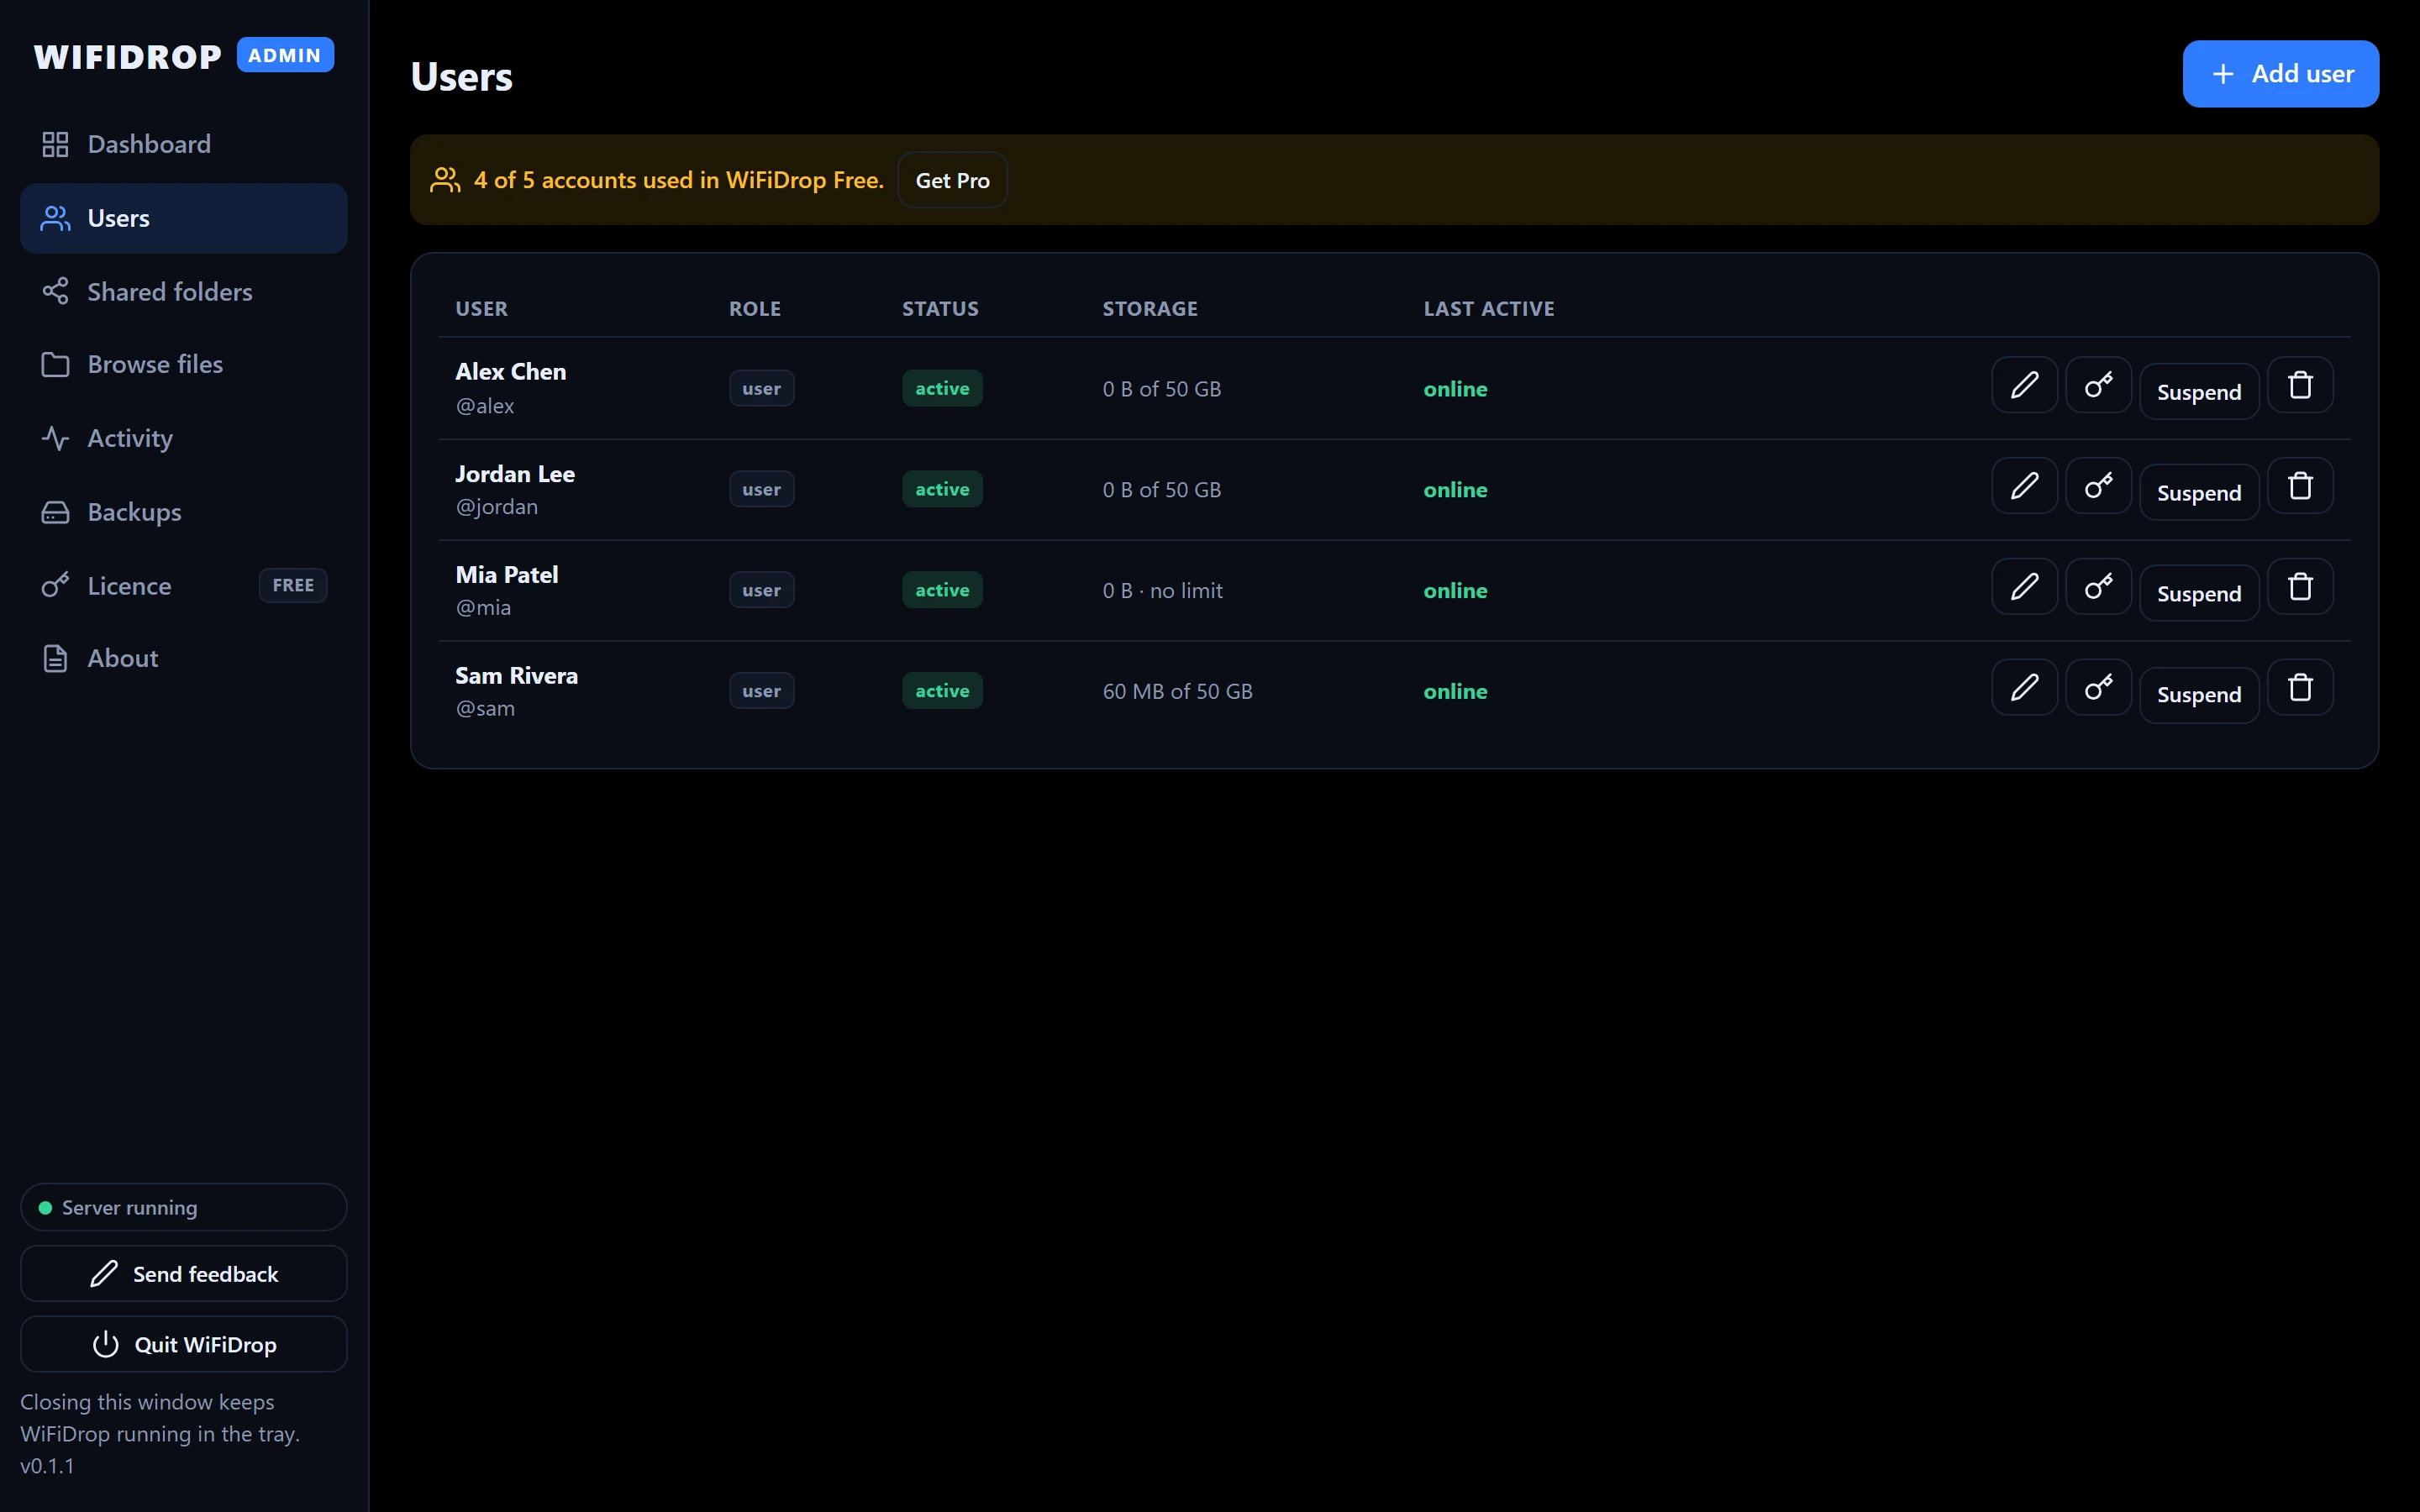Edit Jordan Lee with the pencil icon

click(x=2024, y=486)
